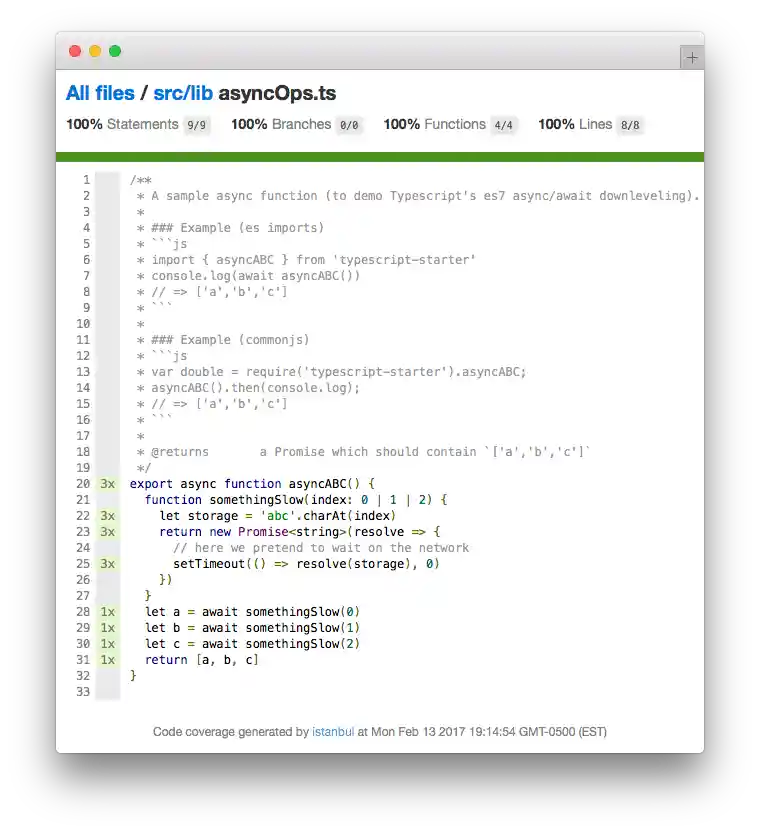Click the 'let c = await somethingSlow(2)' line

[x=253, y=644]
